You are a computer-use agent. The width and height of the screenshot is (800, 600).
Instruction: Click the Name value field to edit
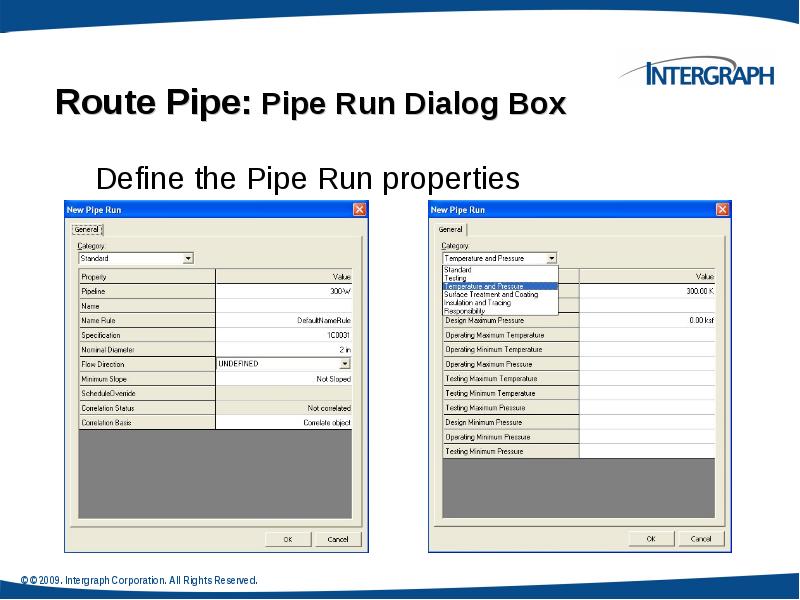point(285,306)
